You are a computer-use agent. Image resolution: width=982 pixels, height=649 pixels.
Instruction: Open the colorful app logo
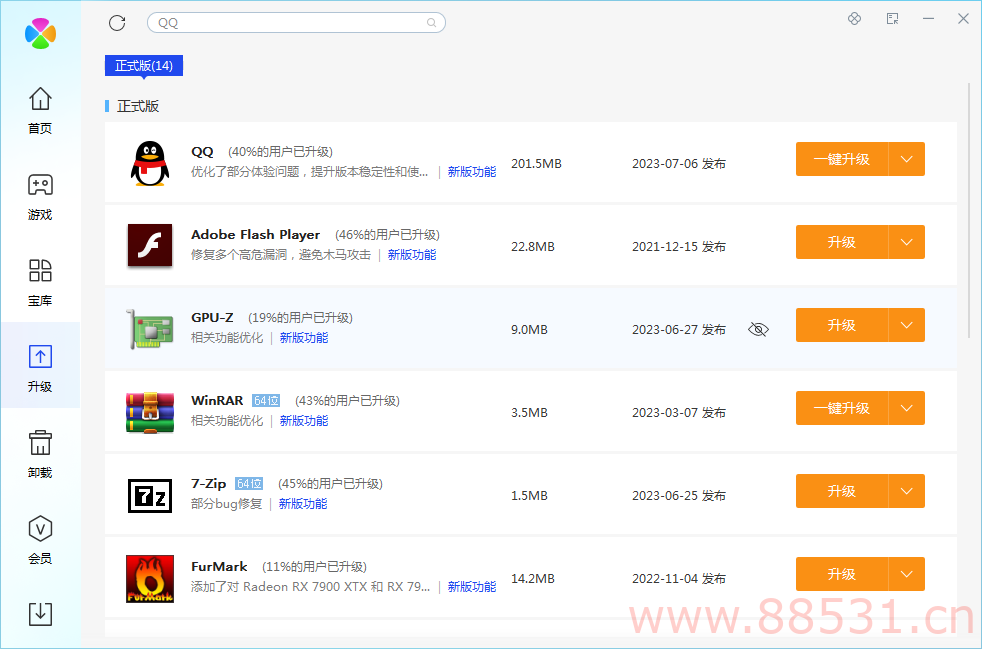point(40,33)
